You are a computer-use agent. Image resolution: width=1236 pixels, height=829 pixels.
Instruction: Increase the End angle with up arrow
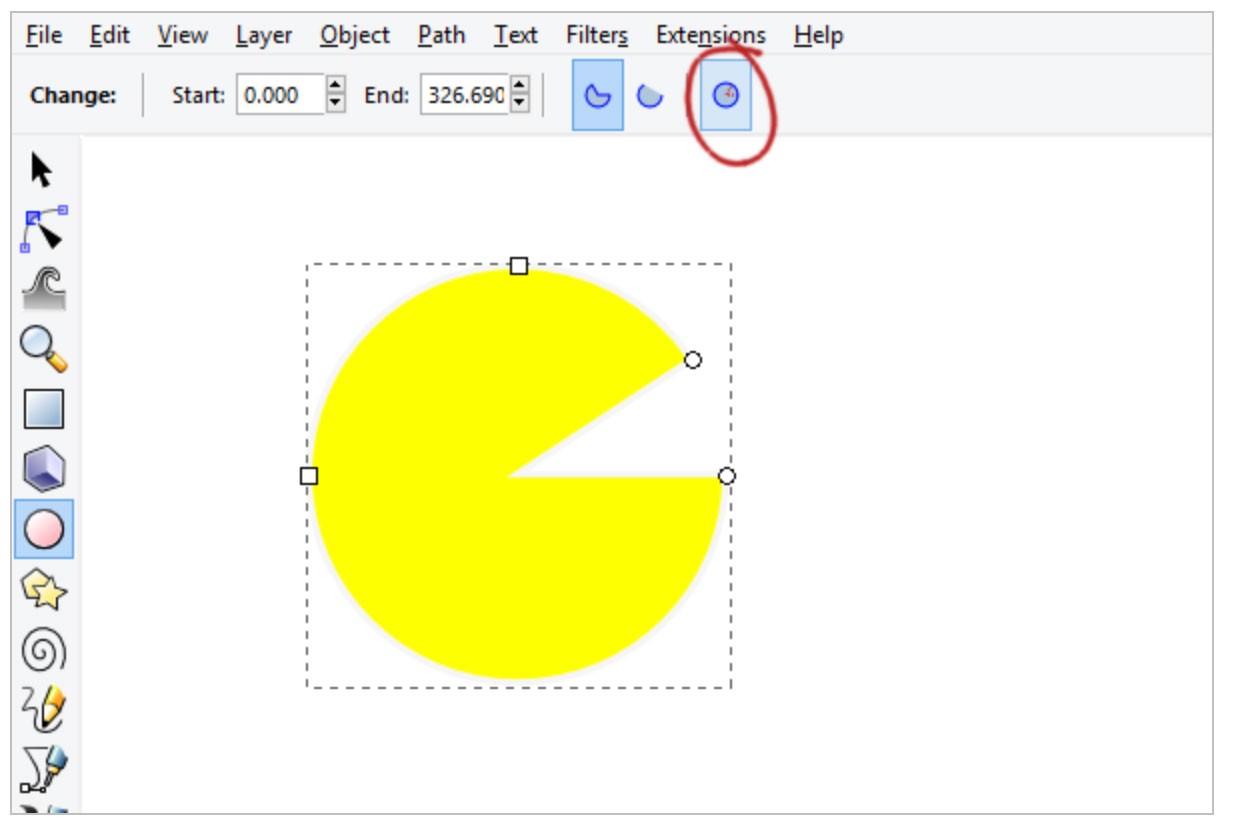[519, 86]
